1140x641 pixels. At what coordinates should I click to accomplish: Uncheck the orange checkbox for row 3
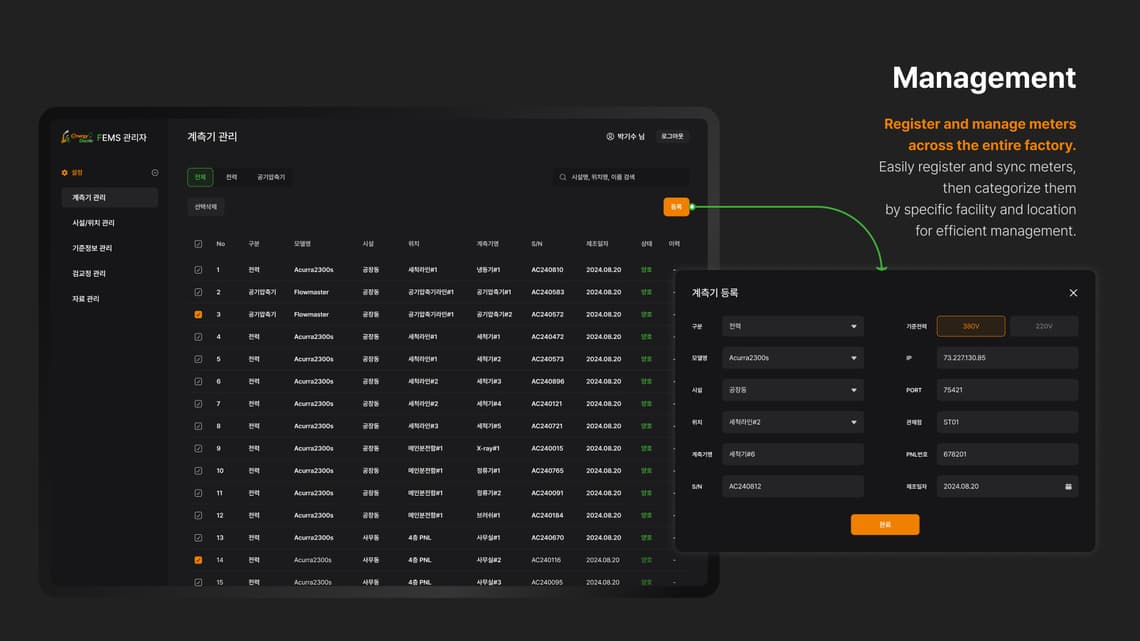[198, 315]
